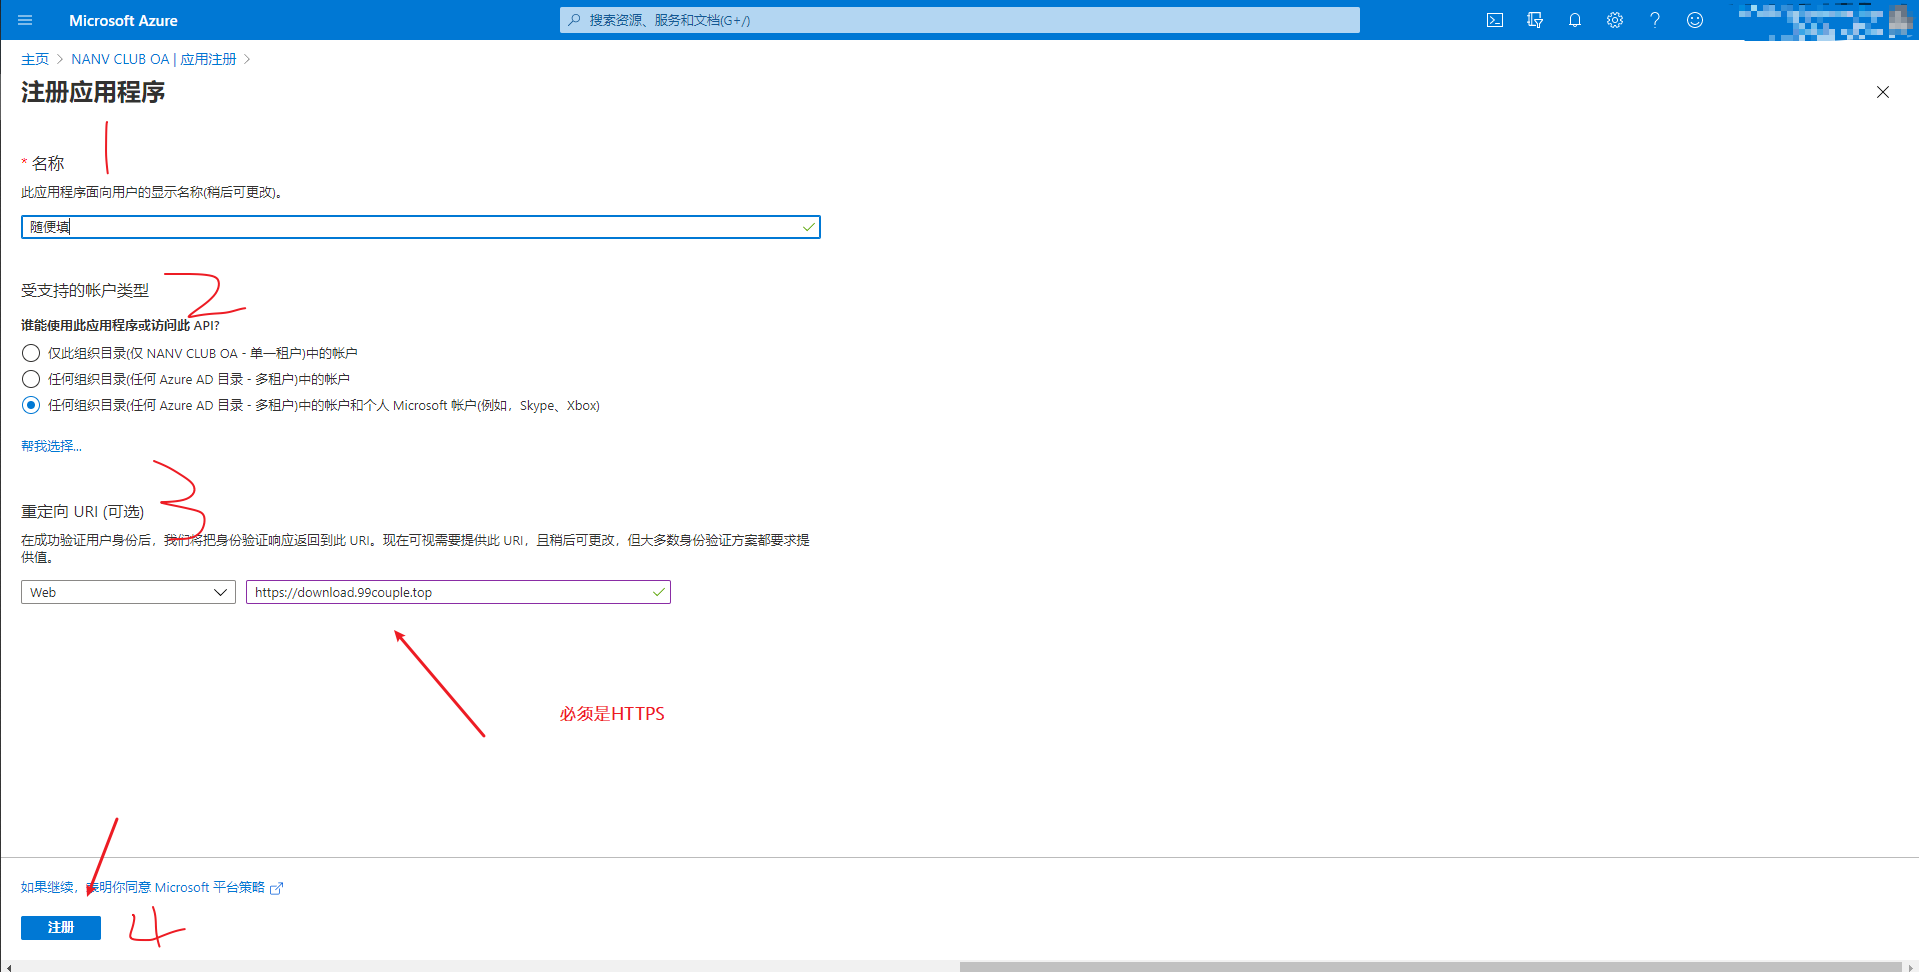The image size is (1919, 972).
Task: Open the 帮我选择 help link
Action: click(51, 446)
